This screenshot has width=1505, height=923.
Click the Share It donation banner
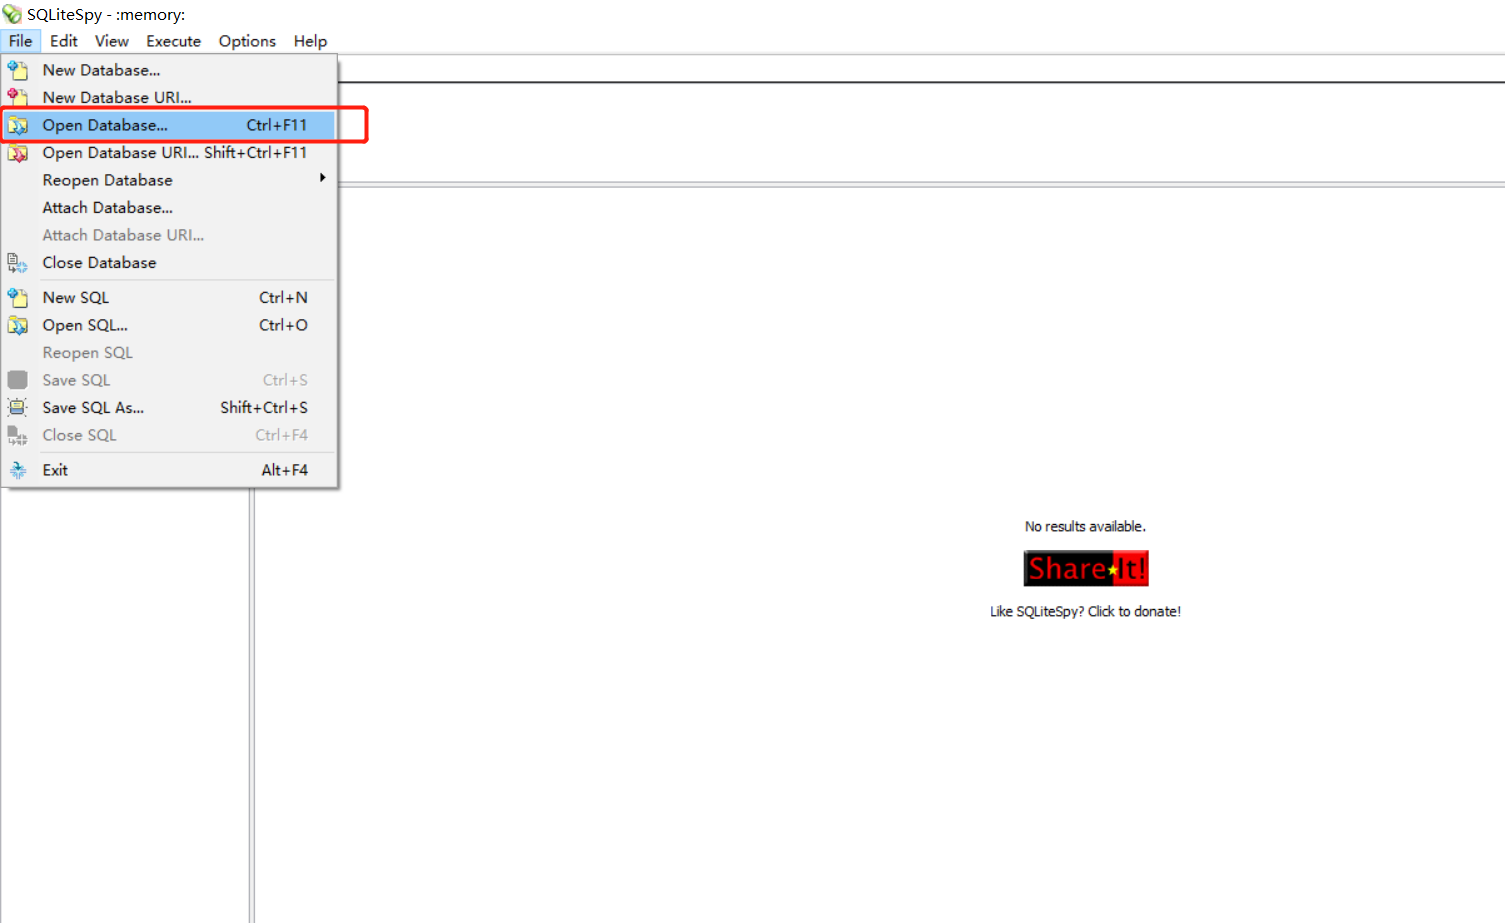point(1085,567)
